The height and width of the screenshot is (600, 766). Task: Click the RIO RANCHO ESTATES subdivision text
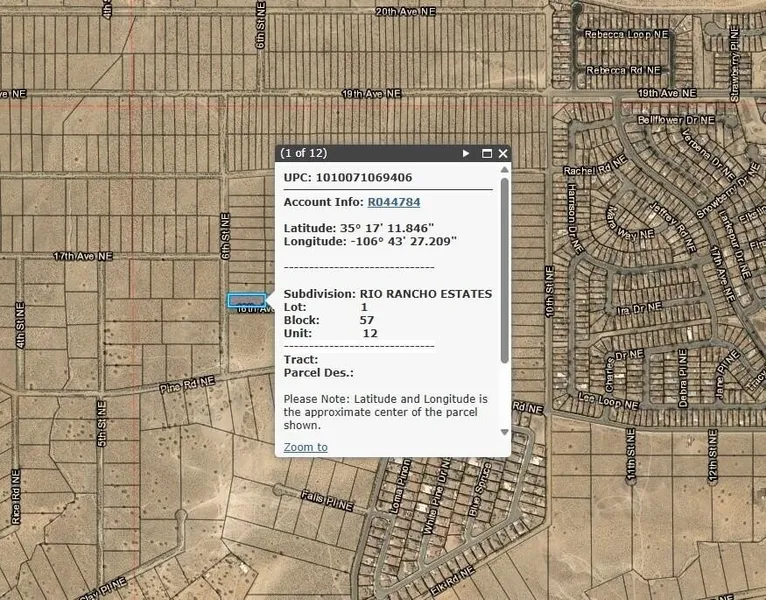click(425, 294)
